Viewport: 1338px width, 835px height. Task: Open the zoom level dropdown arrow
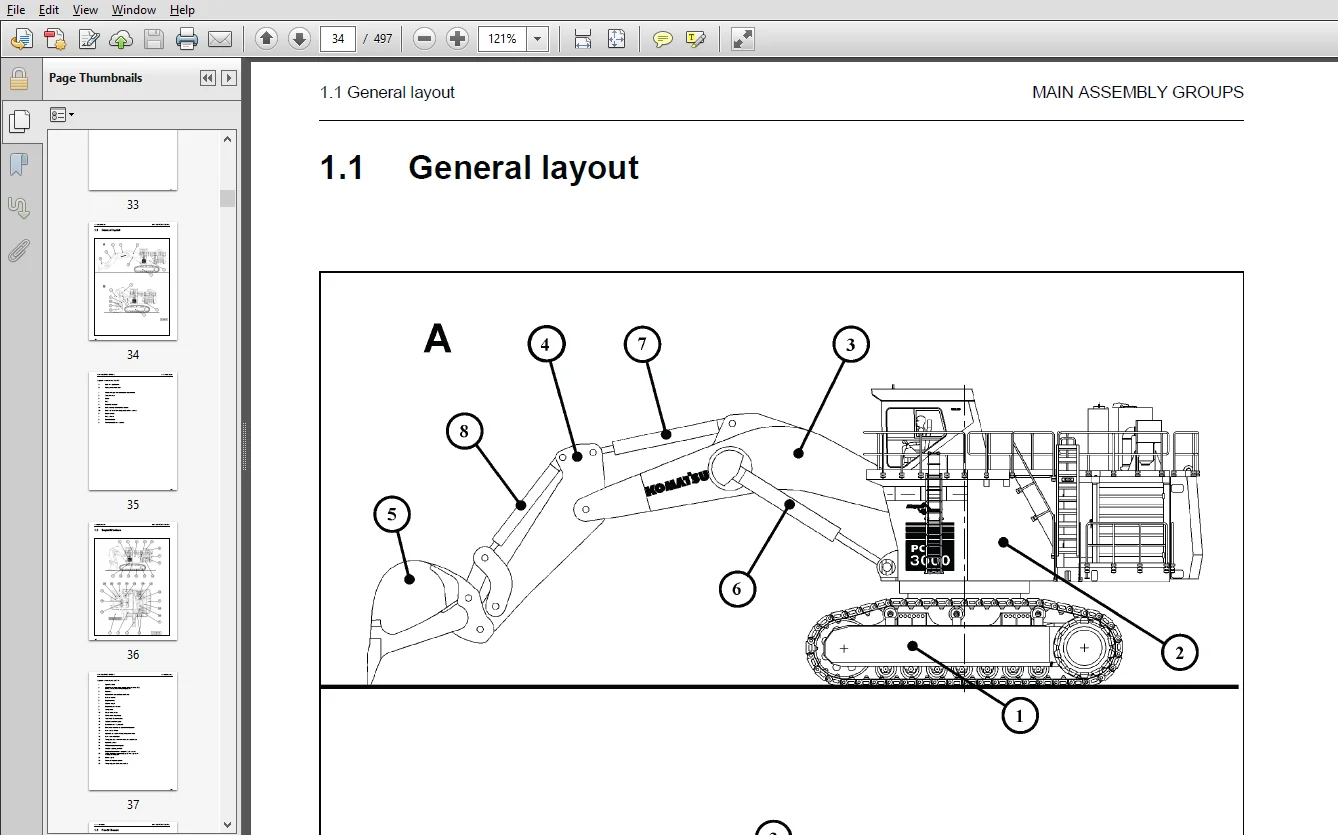click(538, 39)
